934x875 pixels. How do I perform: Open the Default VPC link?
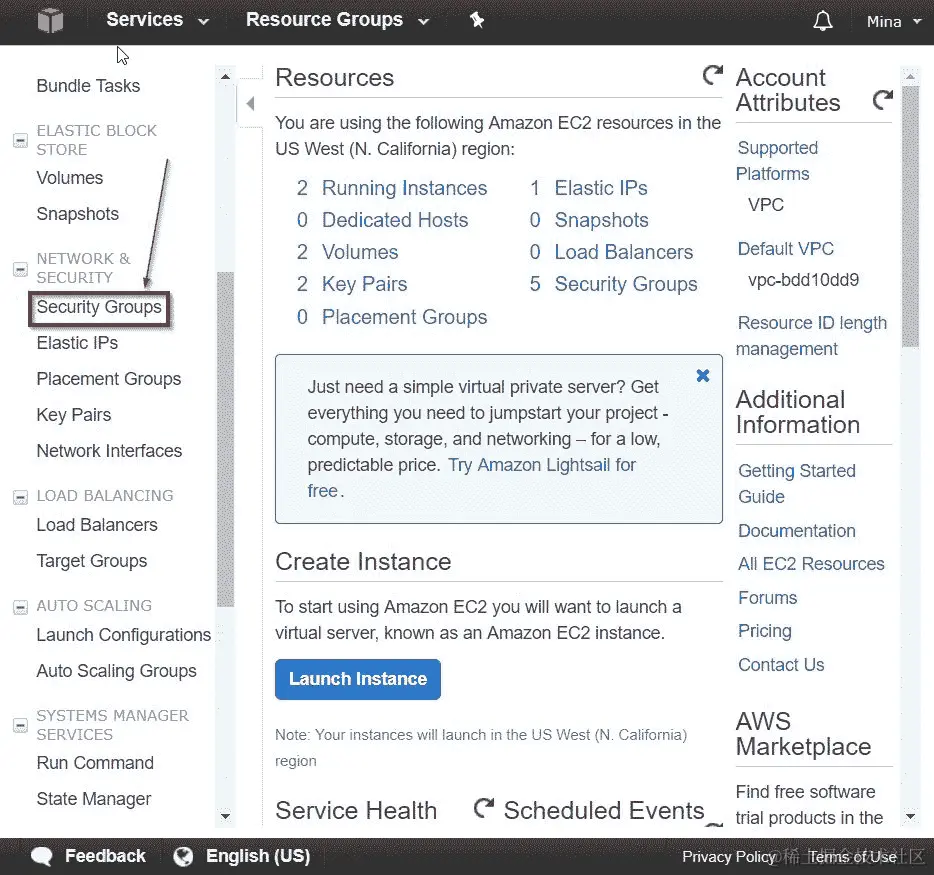pos(785,249)
